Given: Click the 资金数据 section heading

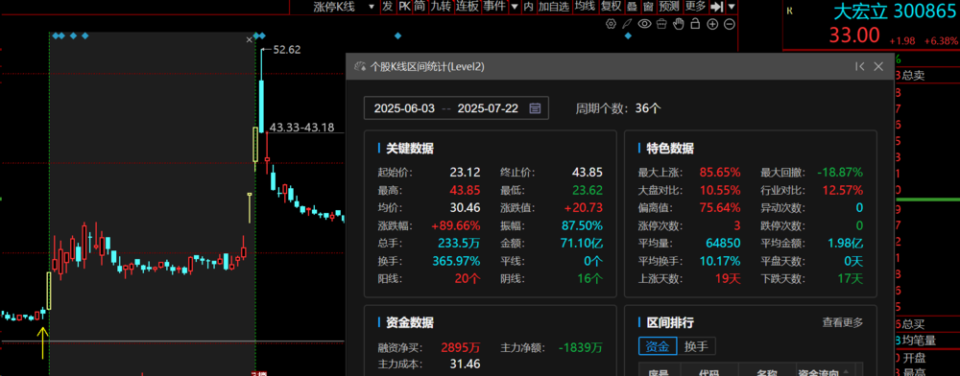Looking at the screenshot, I should click(410, 322).
